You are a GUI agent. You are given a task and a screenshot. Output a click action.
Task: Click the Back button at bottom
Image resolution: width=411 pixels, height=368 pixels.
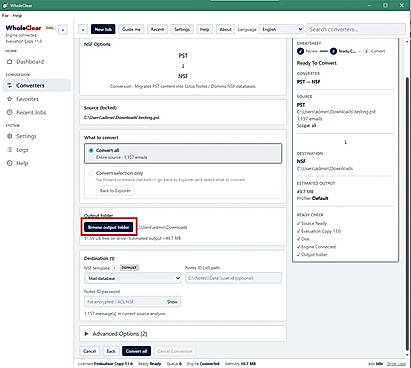point(111,351)
